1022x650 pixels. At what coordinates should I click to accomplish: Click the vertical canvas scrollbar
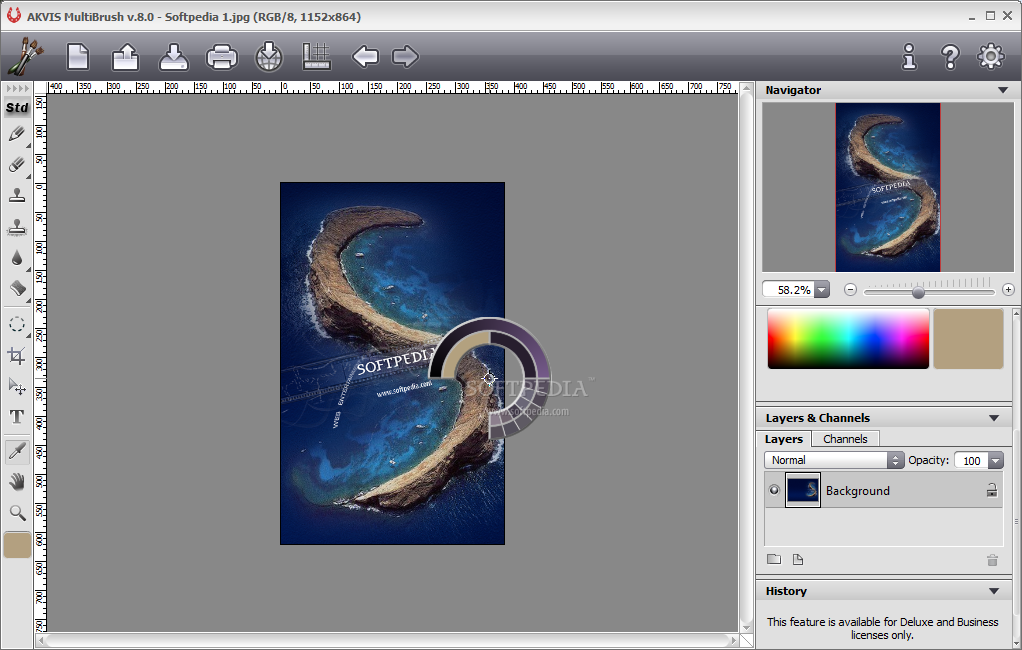point(747,357)
